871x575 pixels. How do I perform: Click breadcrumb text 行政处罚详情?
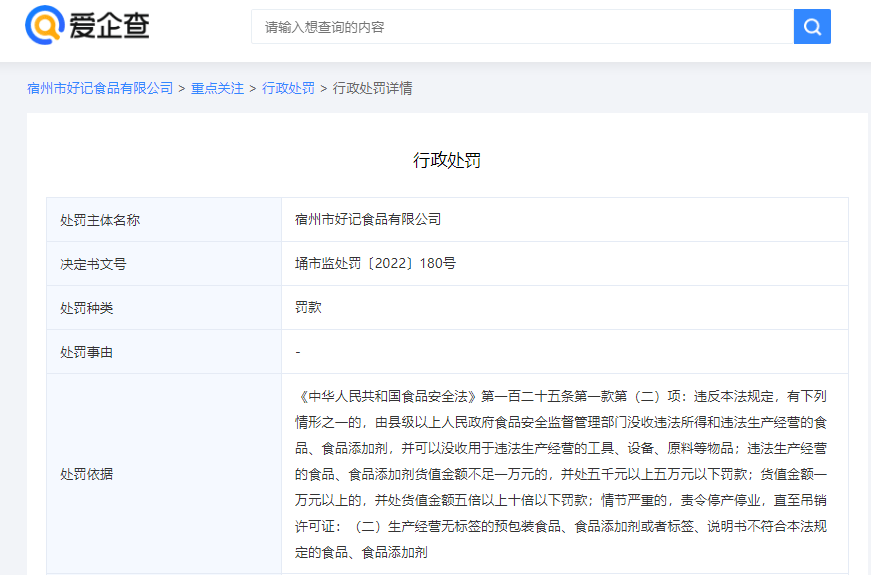point(372,88)
